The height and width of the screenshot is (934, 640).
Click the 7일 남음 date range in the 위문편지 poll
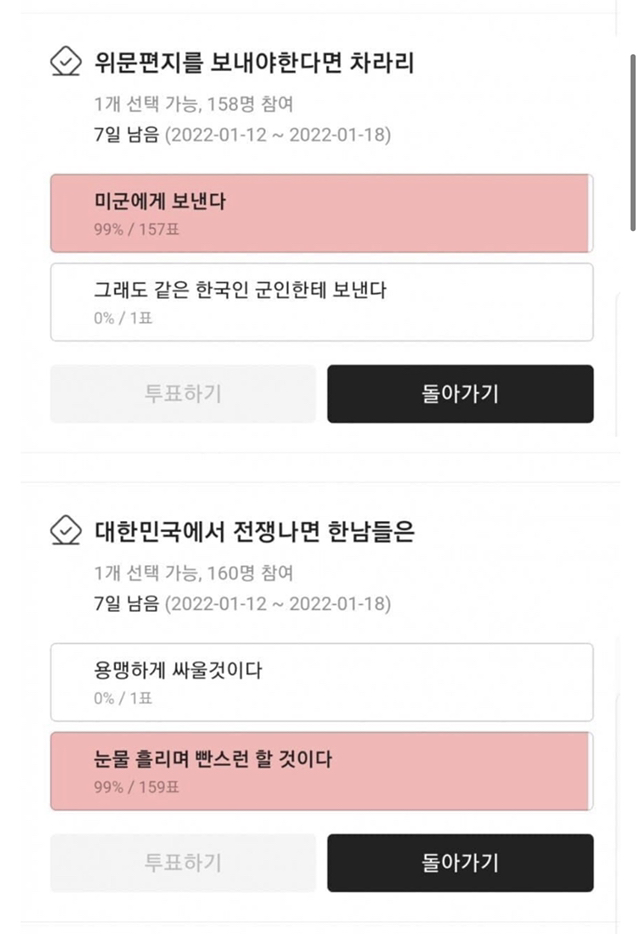(x=241, y=135)
